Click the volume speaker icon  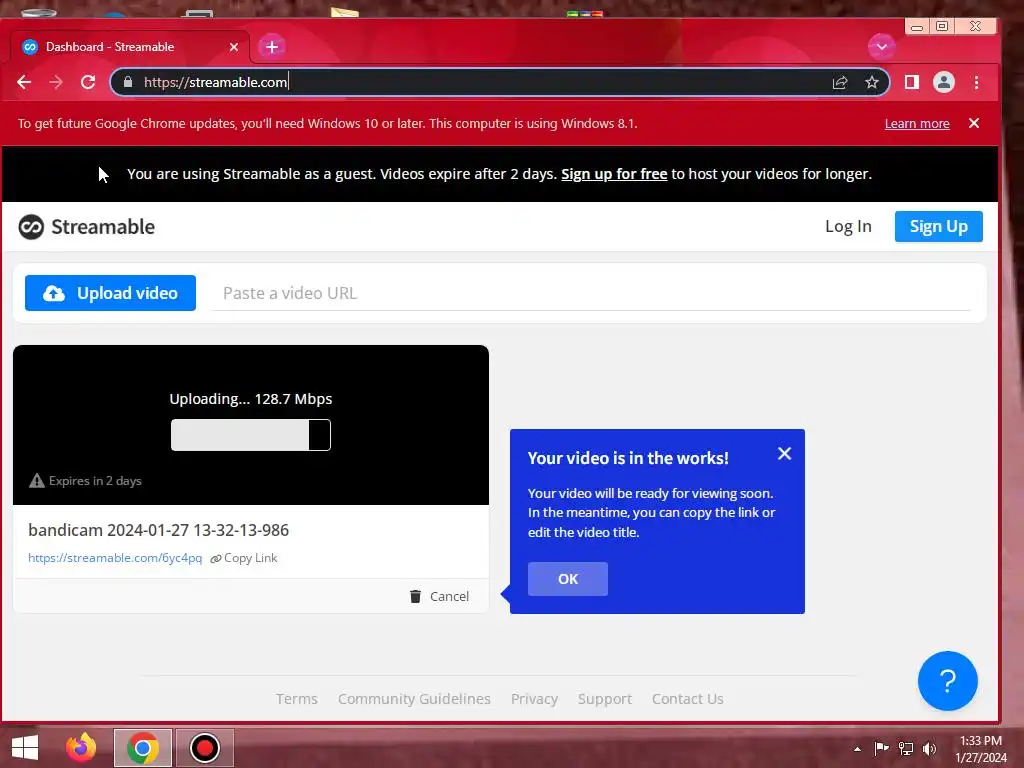929,748
